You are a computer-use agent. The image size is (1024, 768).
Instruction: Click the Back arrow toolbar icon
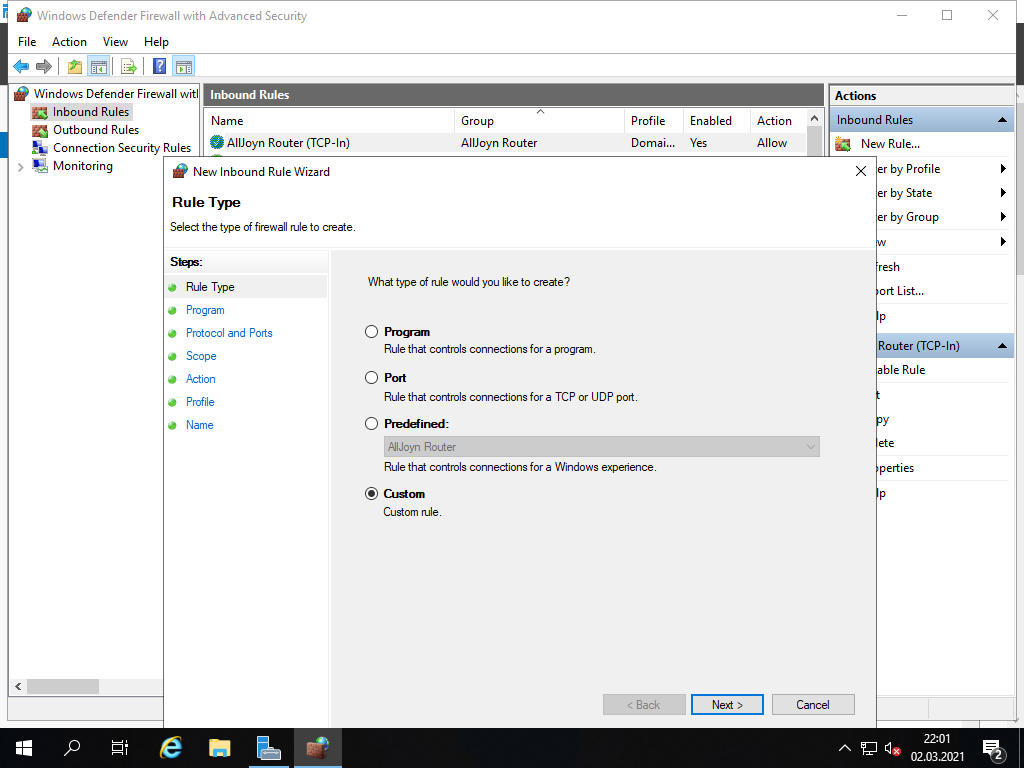click(x=20, y=67)
